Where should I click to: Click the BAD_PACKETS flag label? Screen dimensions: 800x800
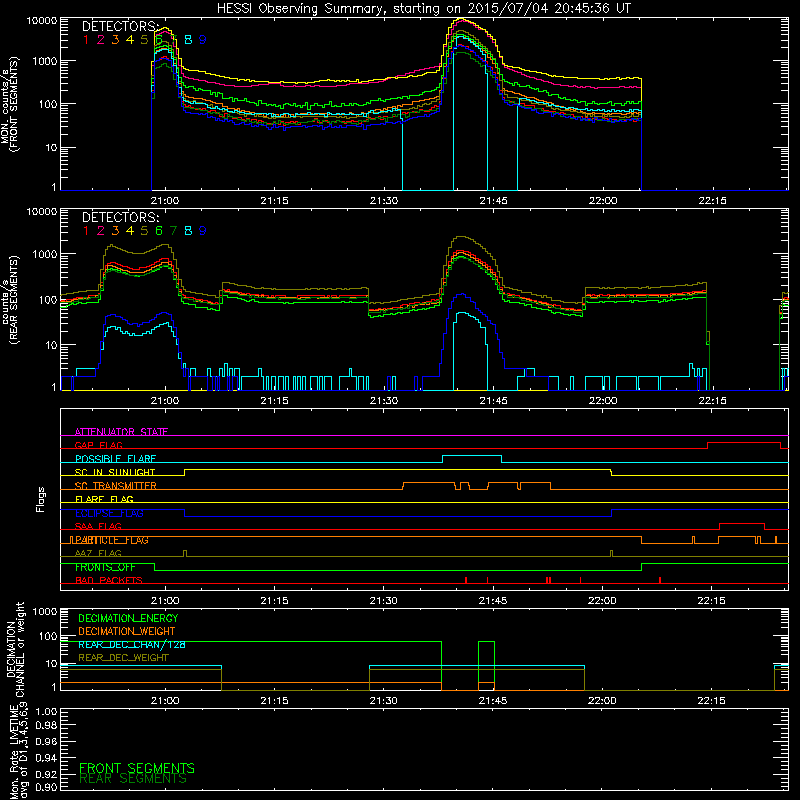click(x=109, y=581)
